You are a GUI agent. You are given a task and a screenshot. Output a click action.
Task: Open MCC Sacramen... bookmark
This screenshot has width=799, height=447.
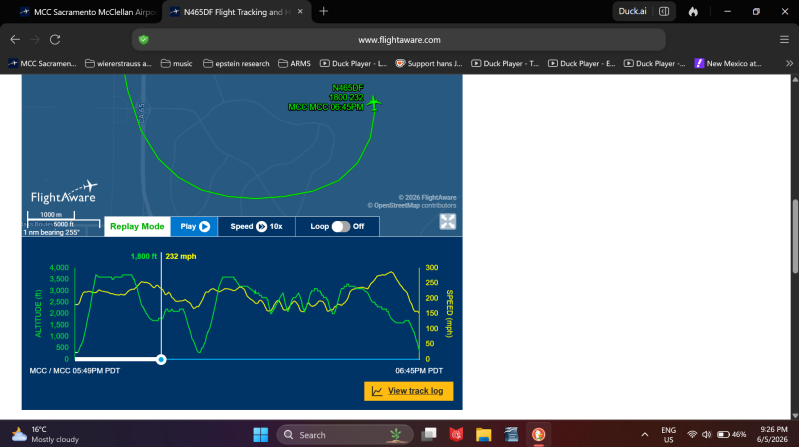coord(43,64)
